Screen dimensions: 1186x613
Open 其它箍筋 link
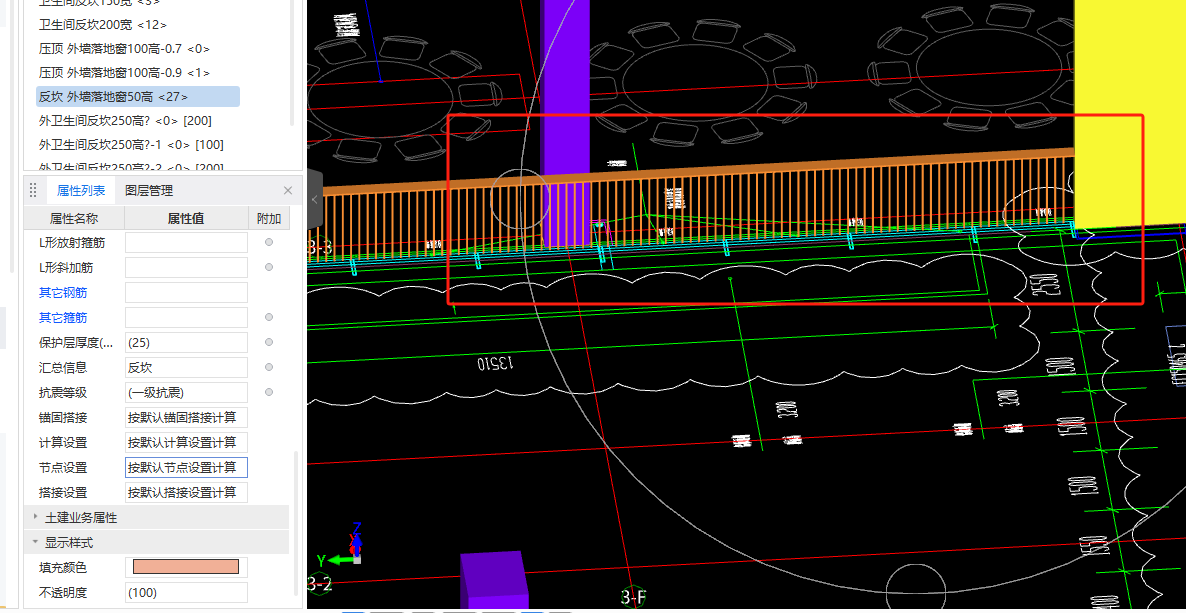[x=61, y=317]
